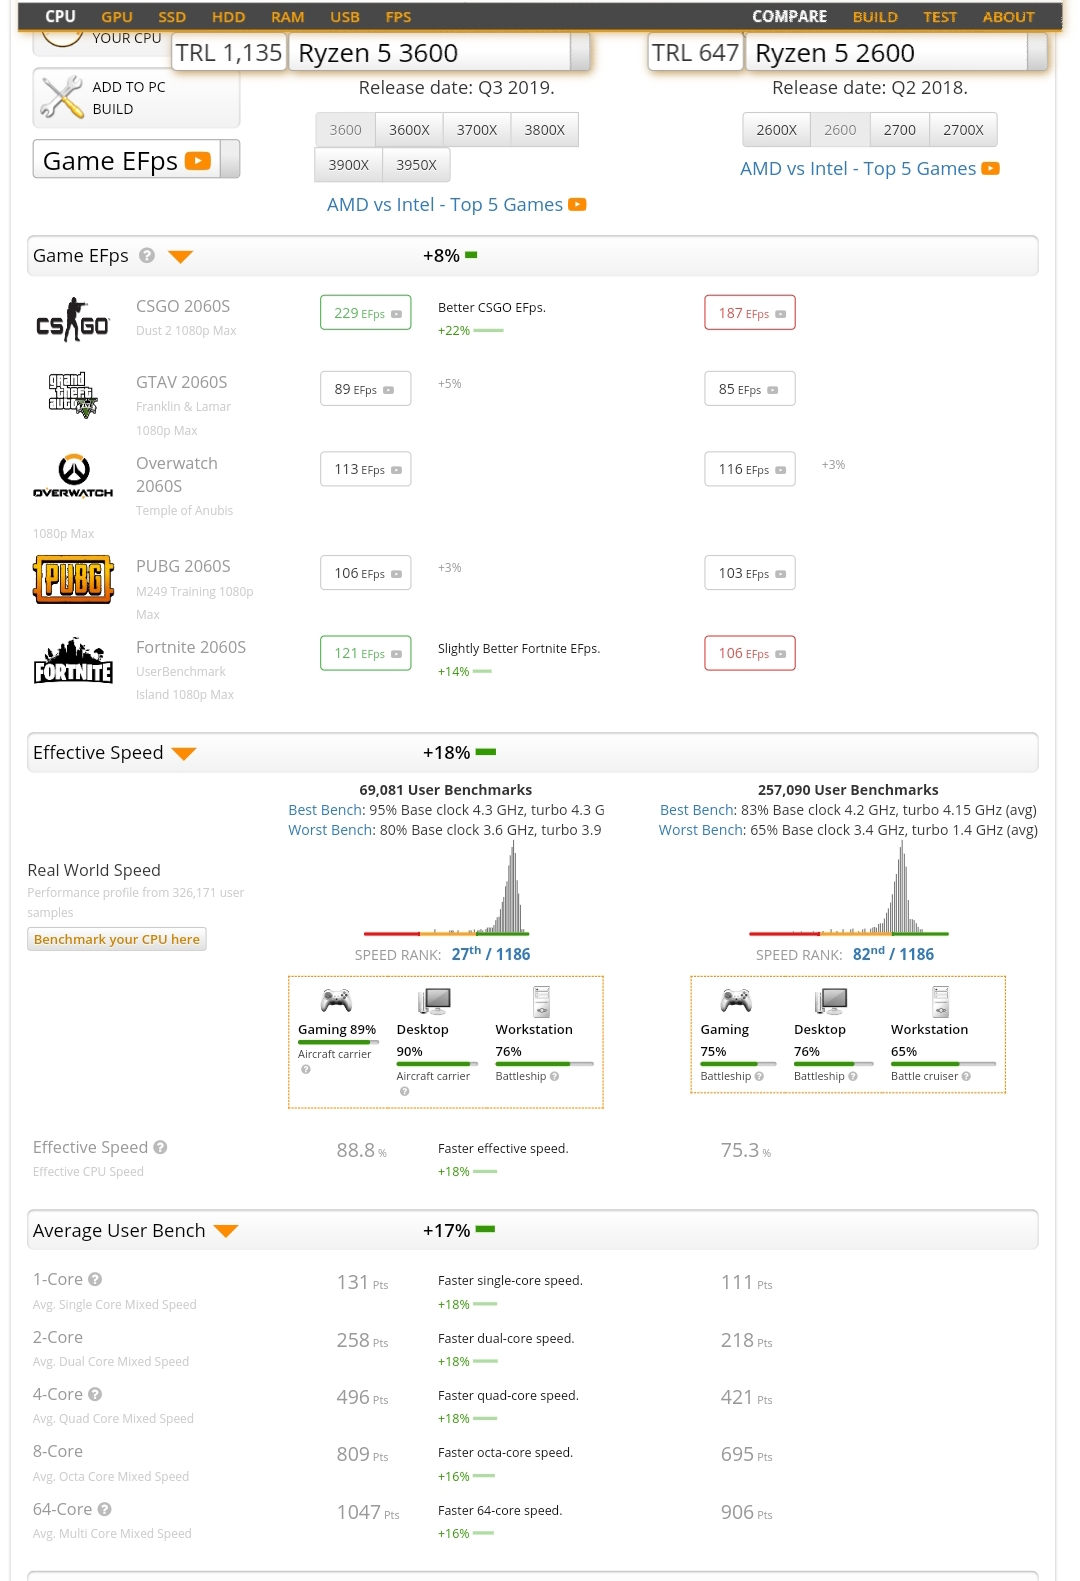Open the Ryzen 5 3600 CPU dropdown arrow
This screenshot has height=1581, width=1080.
coord(580,52)
